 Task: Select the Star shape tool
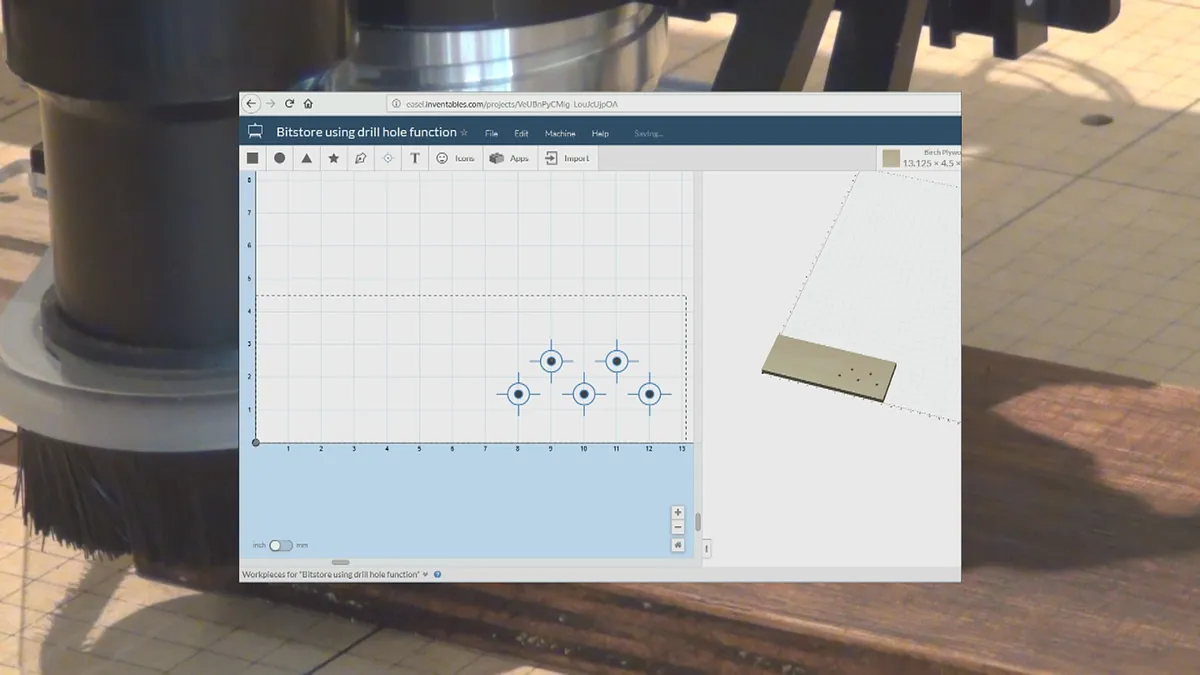pyautogui.click(x=334, y=158)
